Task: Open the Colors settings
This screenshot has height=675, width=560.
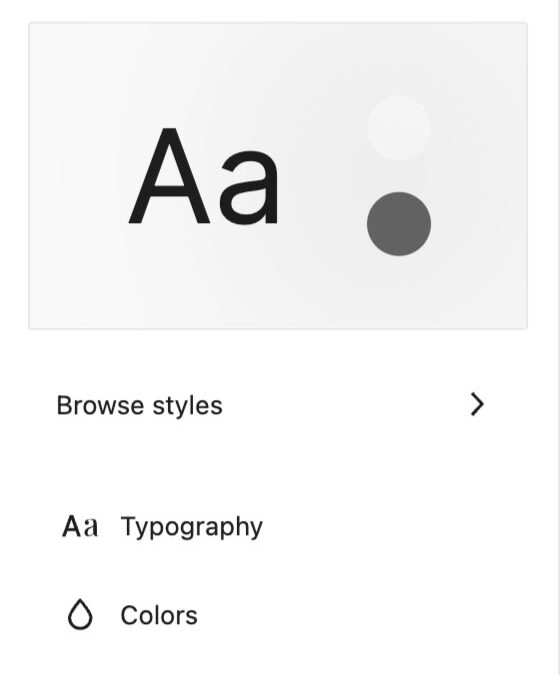Action: click(x=278, y=615)
